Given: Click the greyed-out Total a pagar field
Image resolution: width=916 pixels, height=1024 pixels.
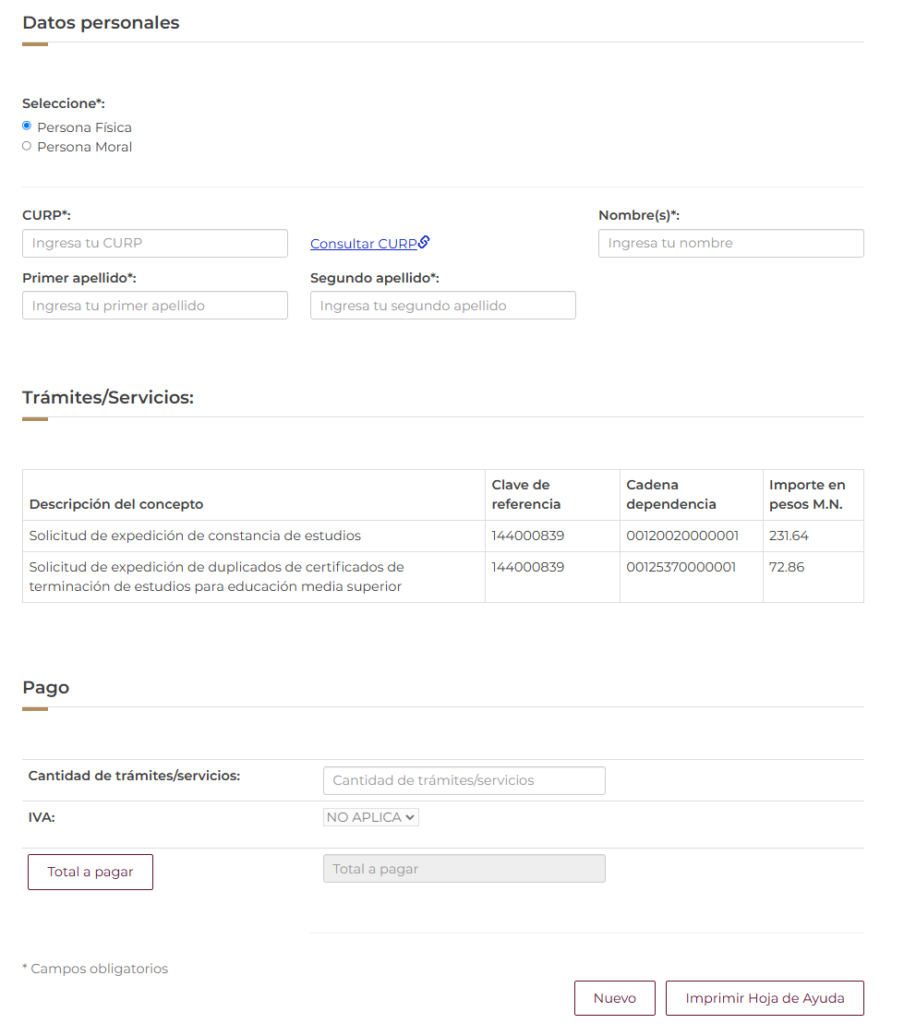Looking at the screenshot, I should 464,869.
